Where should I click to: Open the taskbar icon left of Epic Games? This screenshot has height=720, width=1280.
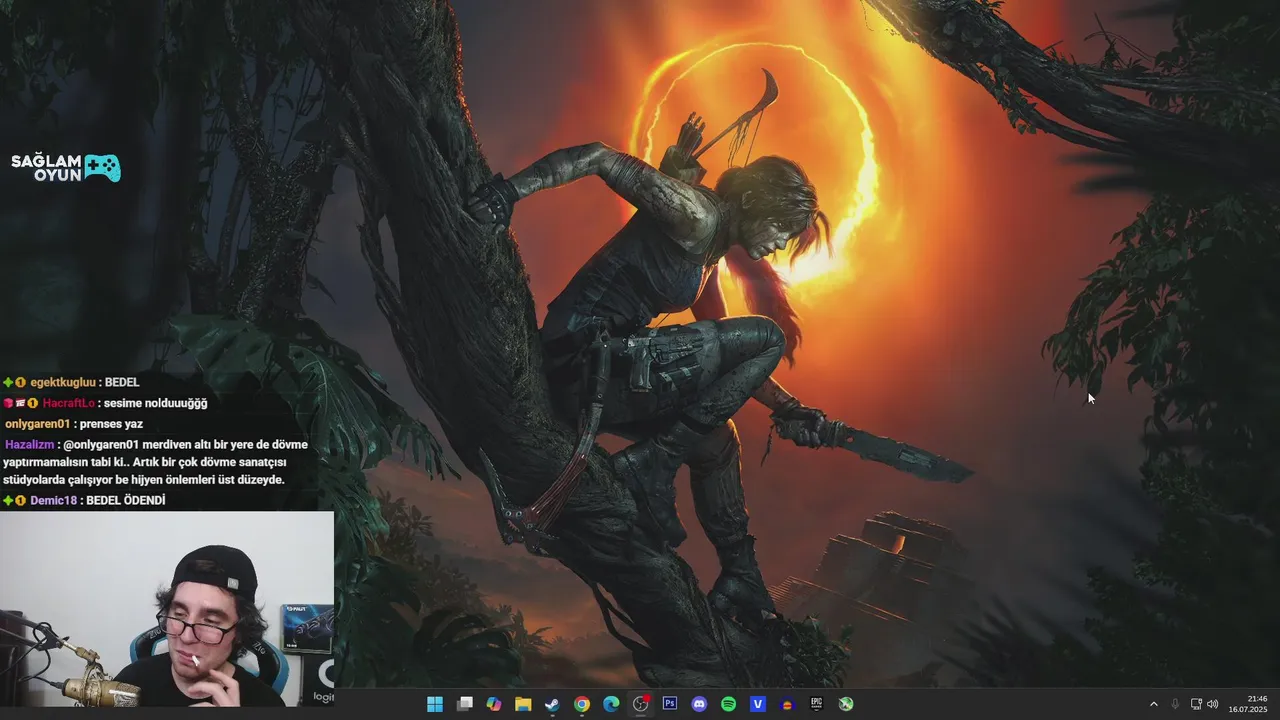pyautogui.click(x=787, y=704)
